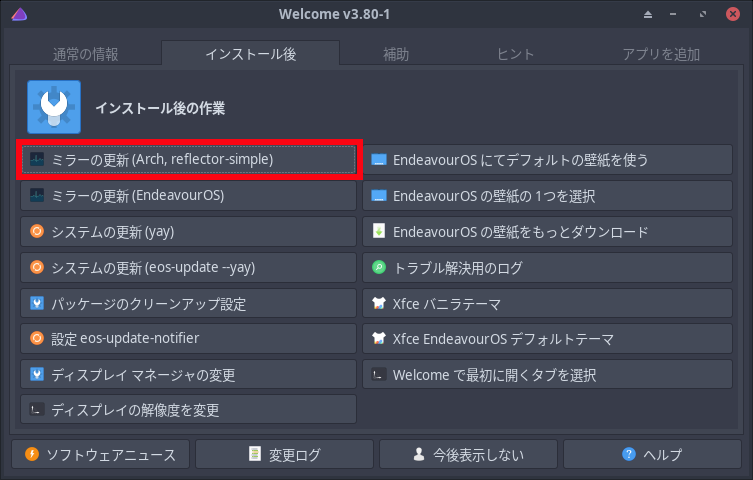Open ソフトウェアニュース

coord(100,454)
